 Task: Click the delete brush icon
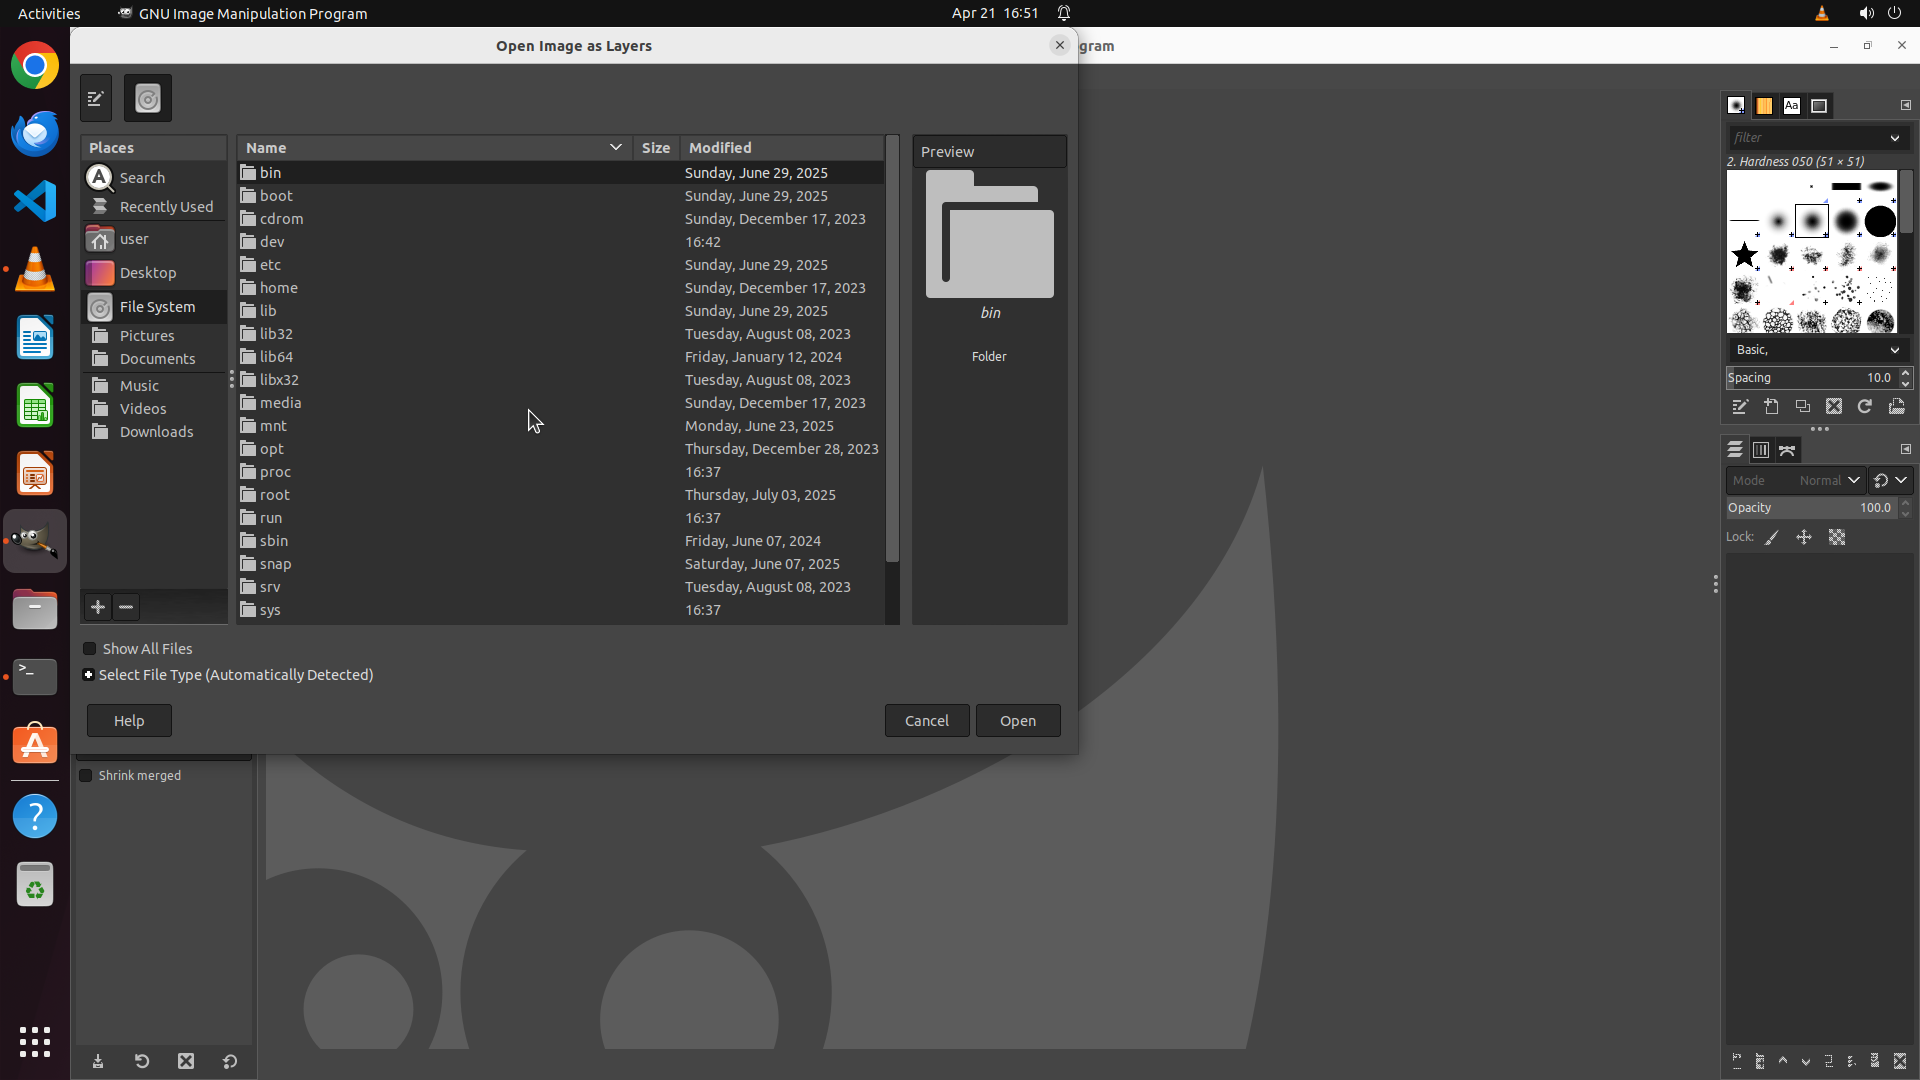tap(1833, 407)
